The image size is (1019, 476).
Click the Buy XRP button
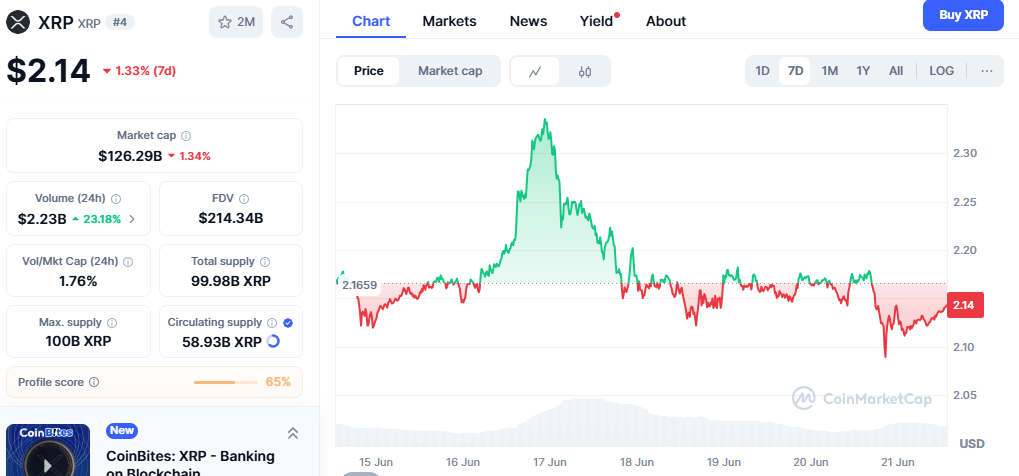(963, 16)
